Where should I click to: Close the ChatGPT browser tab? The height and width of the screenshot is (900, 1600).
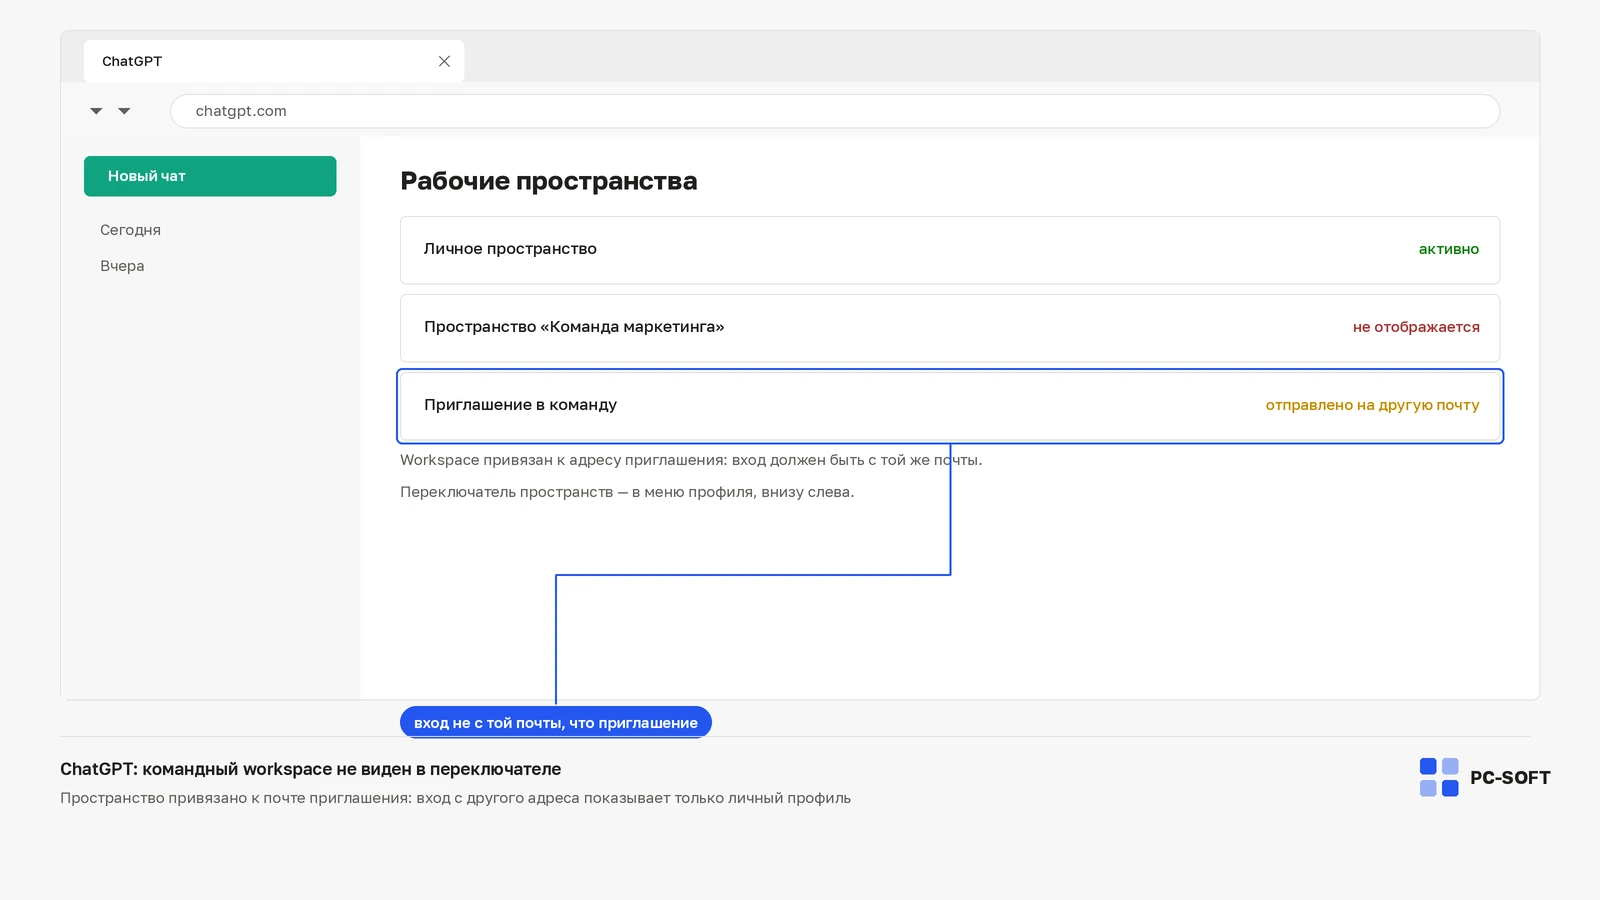click(x=444, y=61)
